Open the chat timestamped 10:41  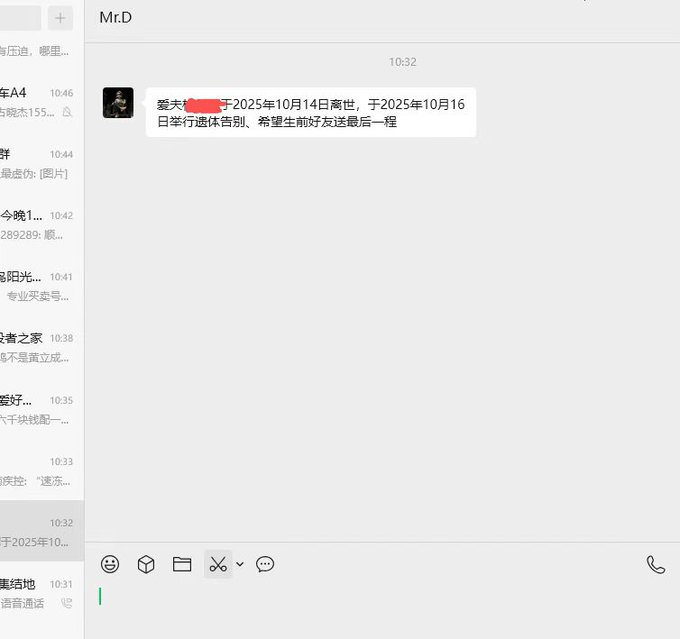[42, 286]
